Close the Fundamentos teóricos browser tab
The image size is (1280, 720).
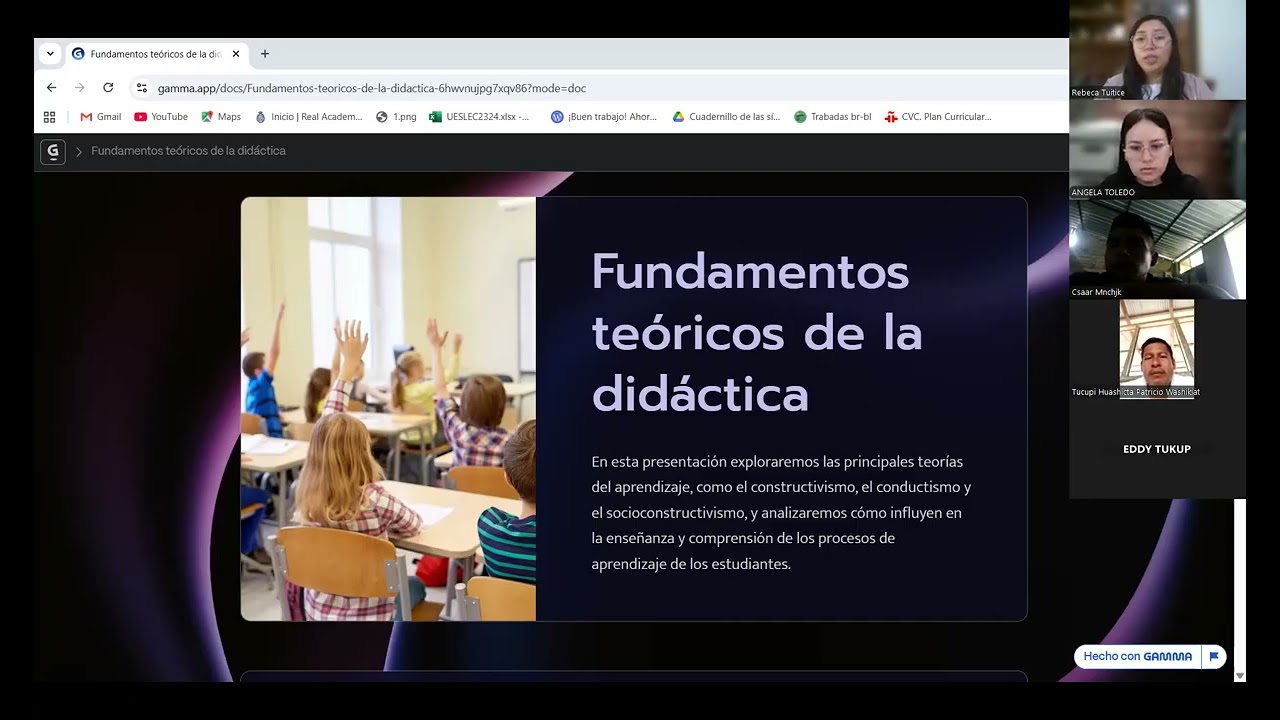(x=236, y=54)
